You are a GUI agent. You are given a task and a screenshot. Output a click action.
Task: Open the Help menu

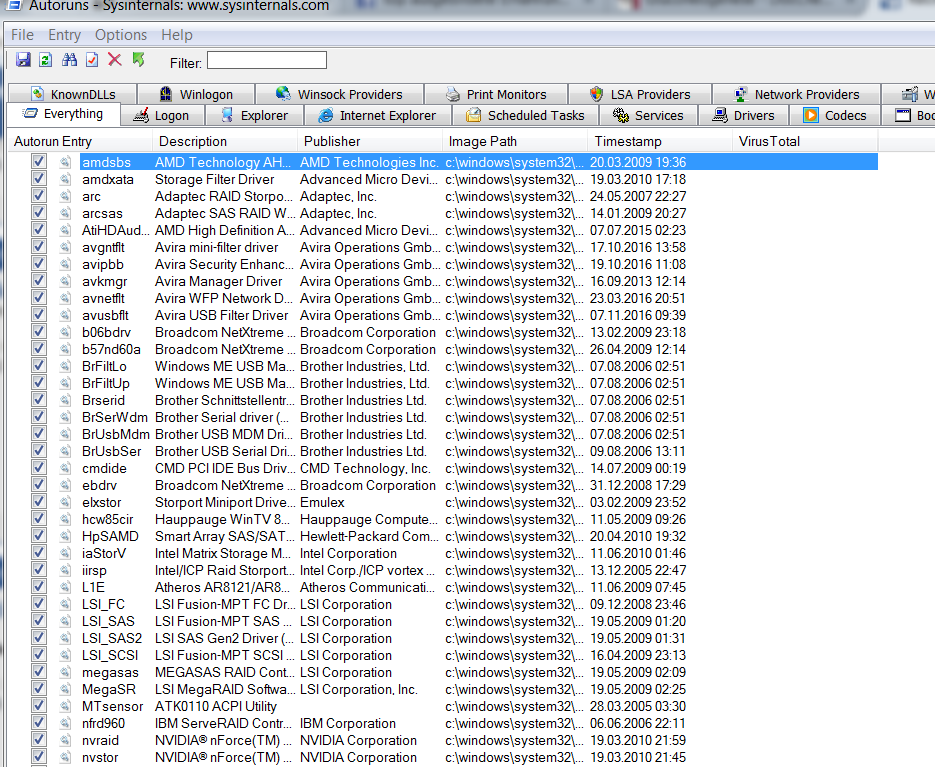pos(177,35)
